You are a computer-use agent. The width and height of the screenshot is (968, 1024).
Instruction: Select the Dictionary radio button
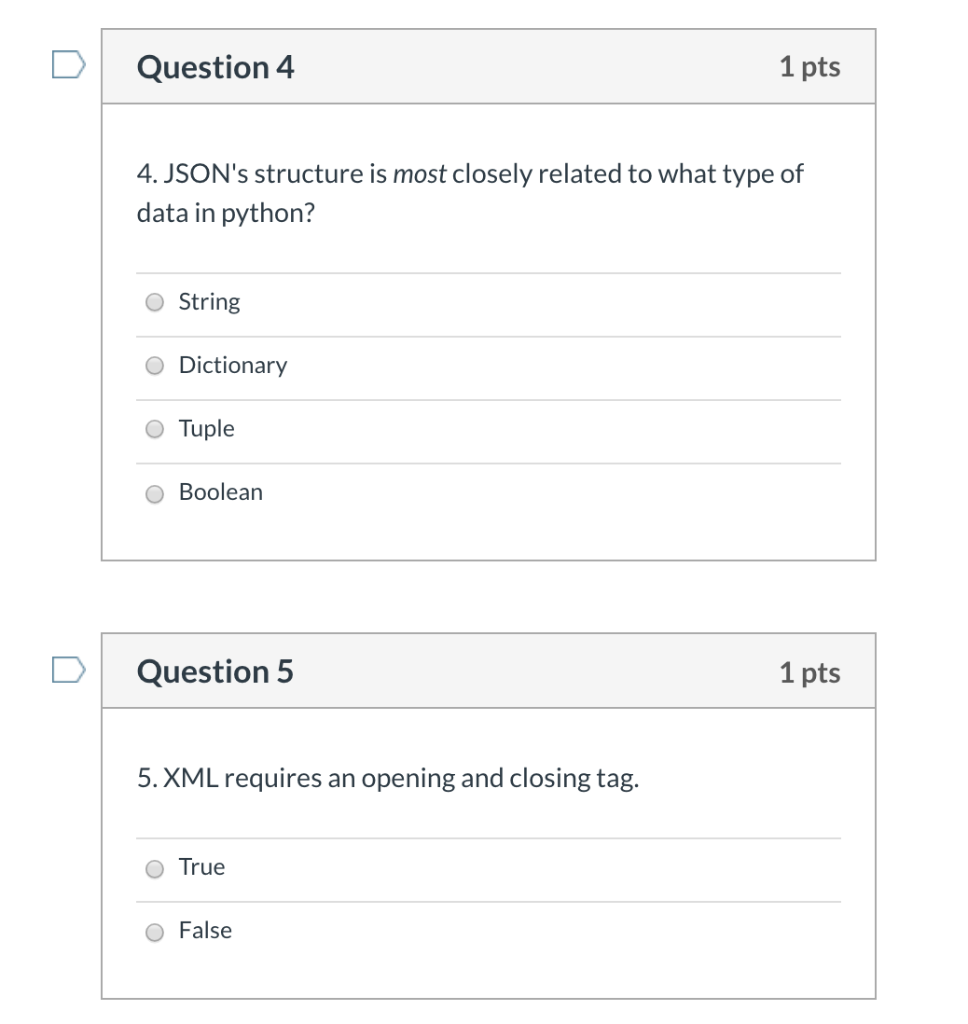click(155, 366)
